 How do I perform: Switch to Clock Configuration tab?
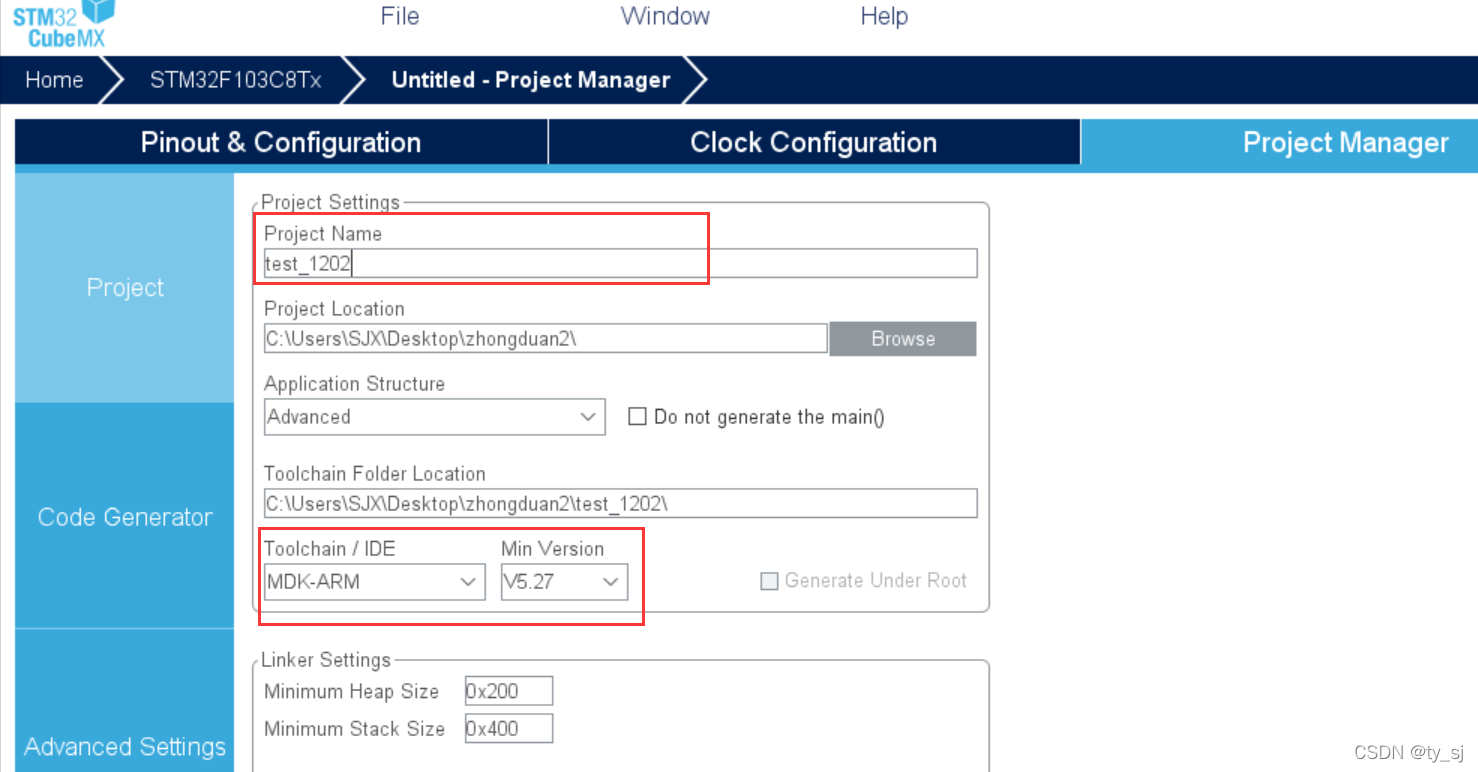[814, 142]
